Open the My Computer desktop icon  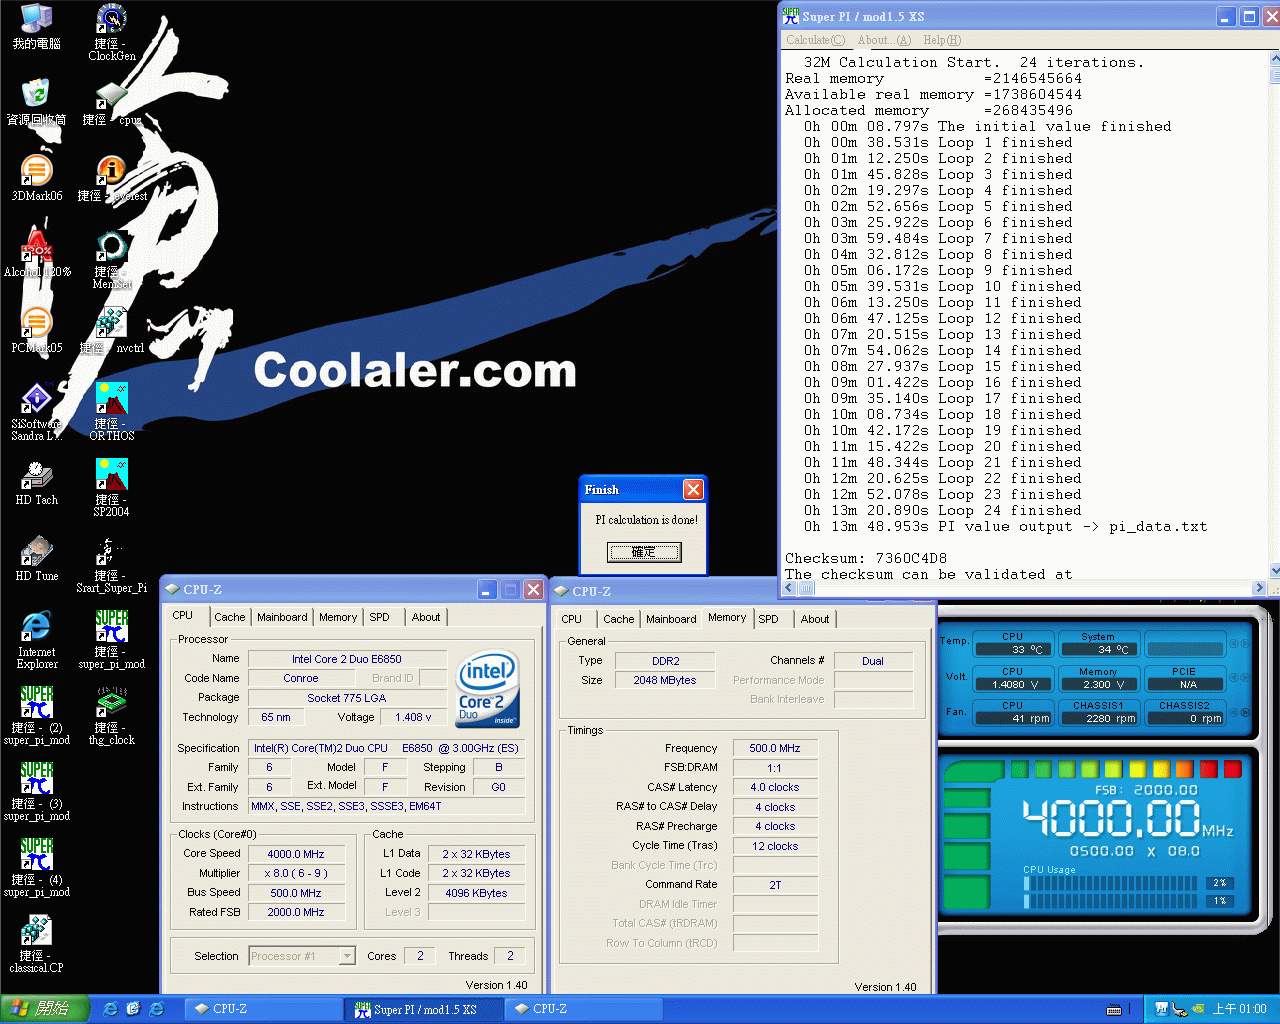coord(37,26)
